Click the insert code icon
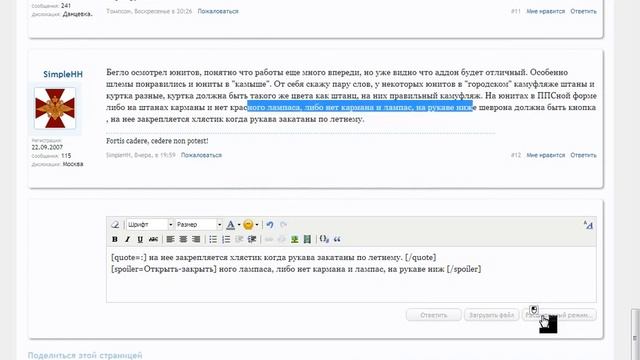 (324, 239)
